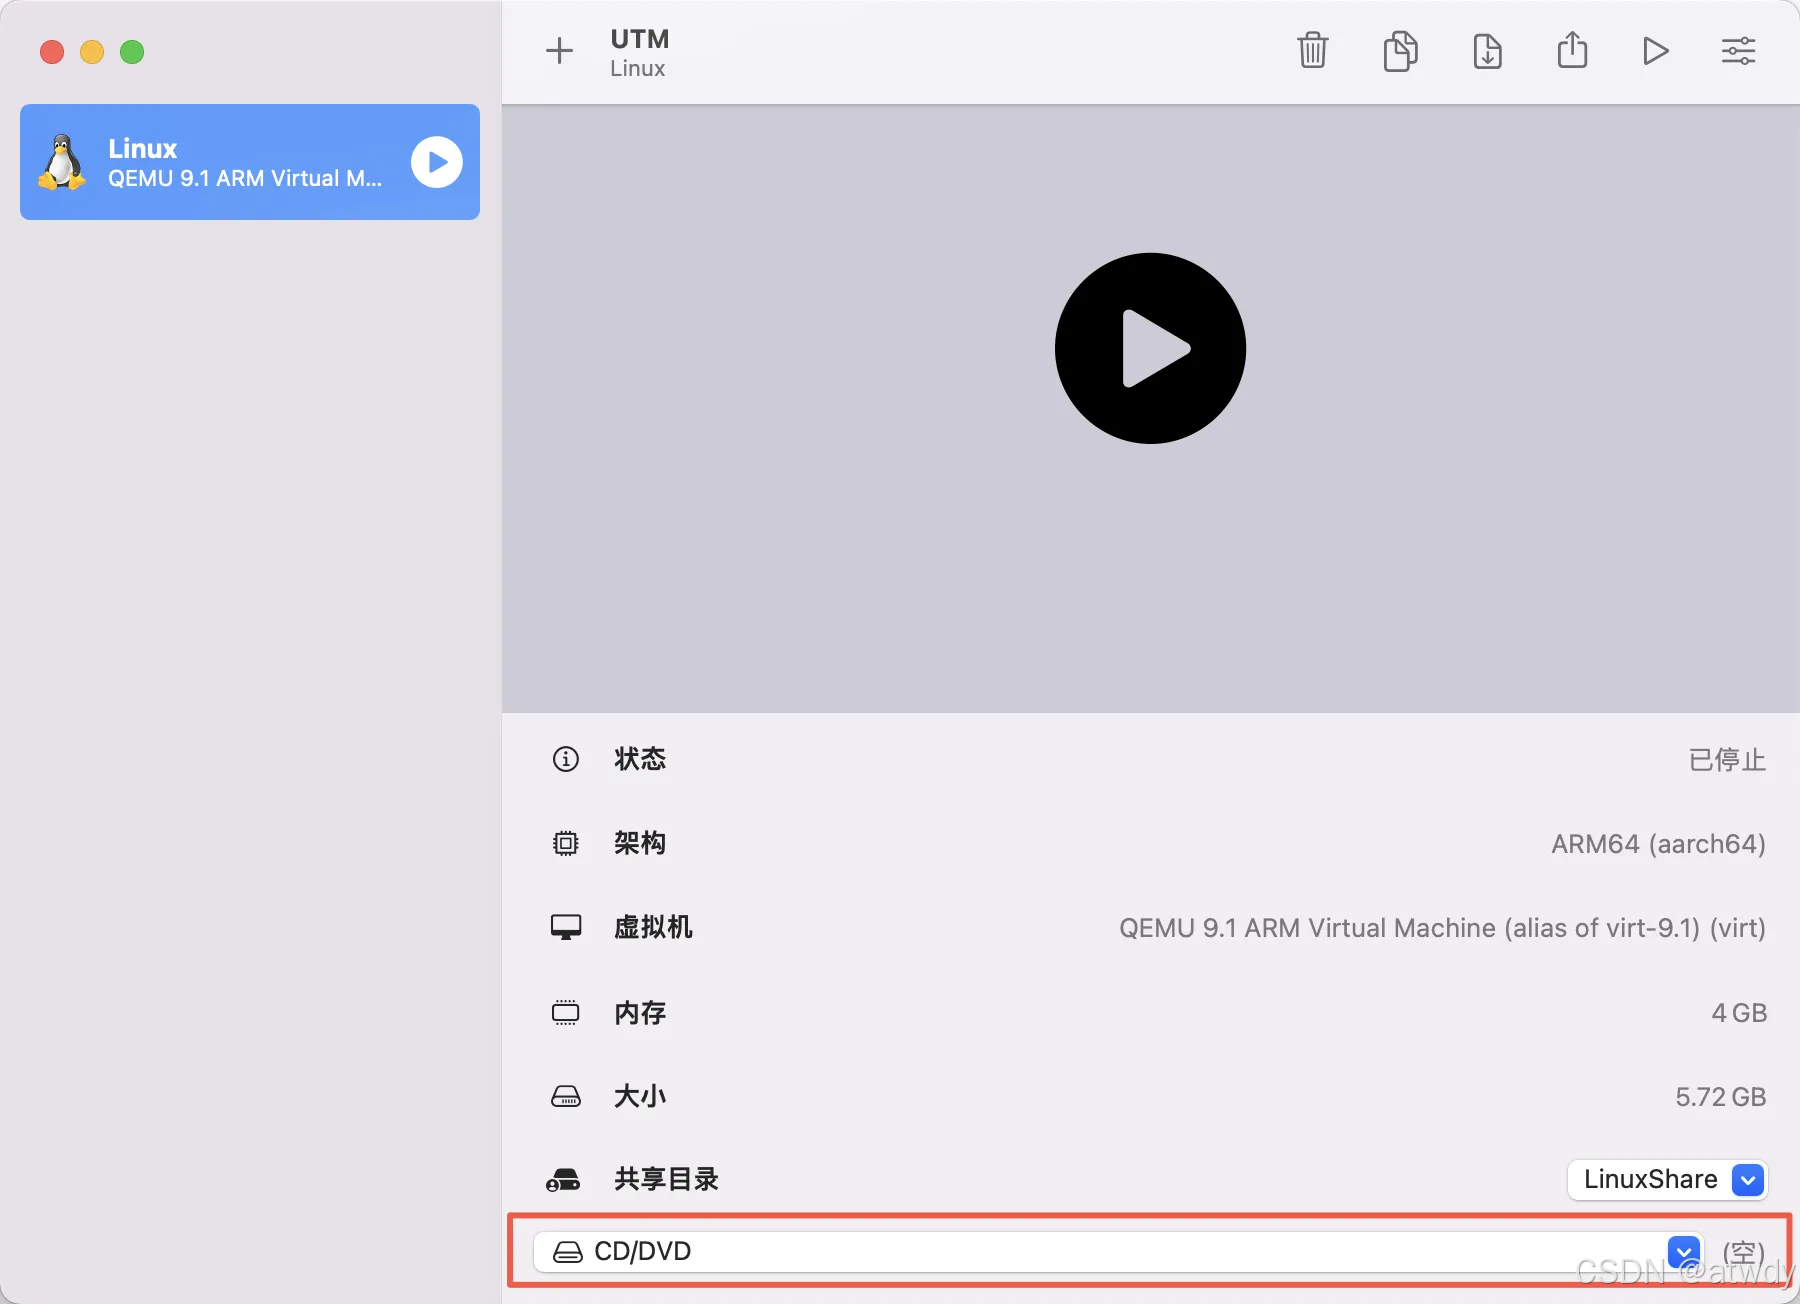Screen dimensions: 1800x1304
Task: Click the shared drive icon next to 共享目录
Action: (563, 1180)
